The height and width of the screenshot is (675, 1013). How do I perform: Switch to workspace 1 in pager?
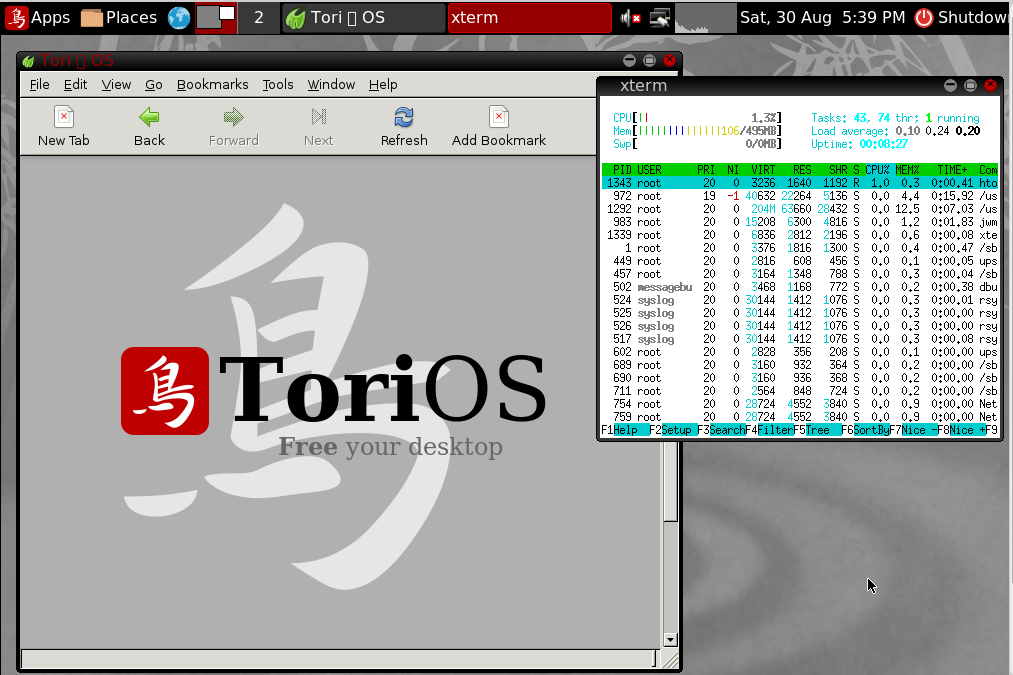tap(216, 17)
